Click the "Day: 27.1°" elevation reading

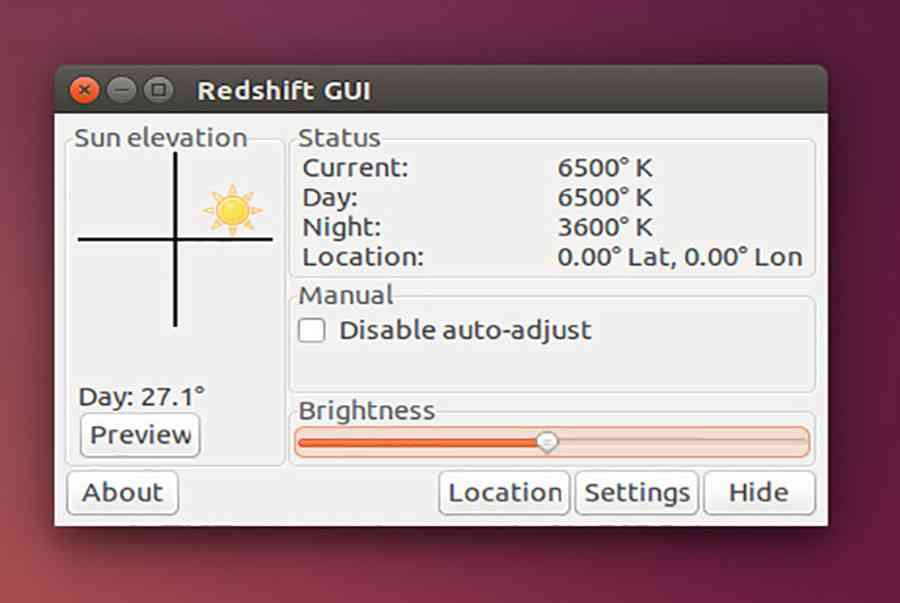142,397
